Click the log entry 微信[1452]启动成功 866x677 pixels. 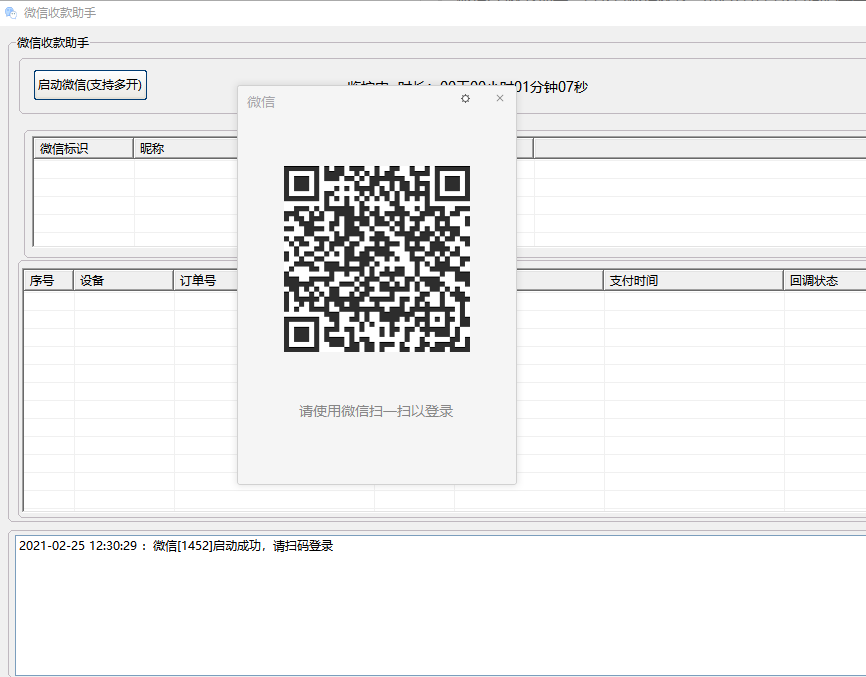pos(176,546)
